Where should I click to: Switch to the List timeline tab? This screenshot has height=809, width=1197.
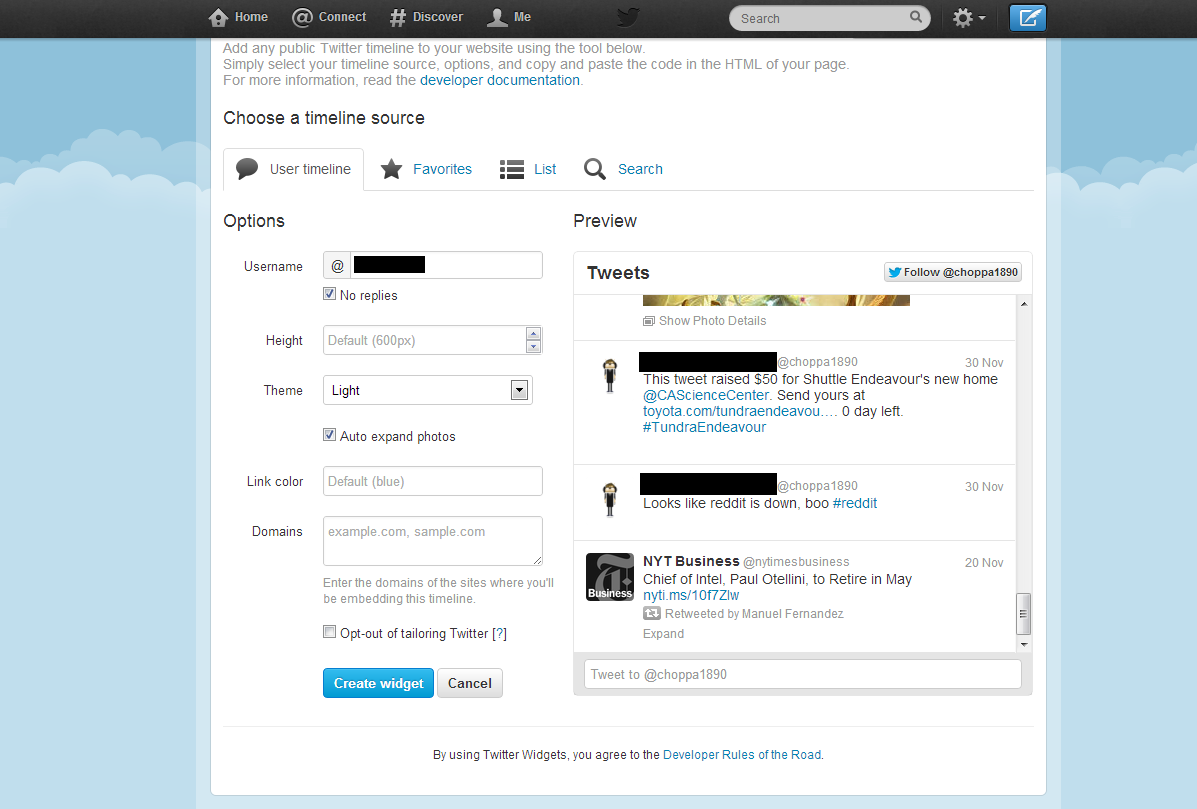(528, 169)
